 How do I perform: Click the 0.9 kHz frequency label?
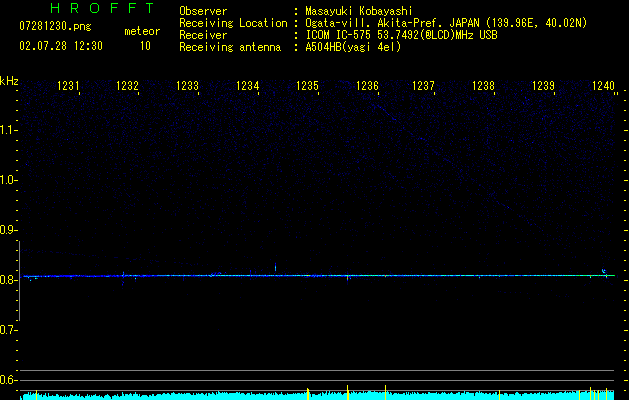pyautogui.click(x=9, y=230)
